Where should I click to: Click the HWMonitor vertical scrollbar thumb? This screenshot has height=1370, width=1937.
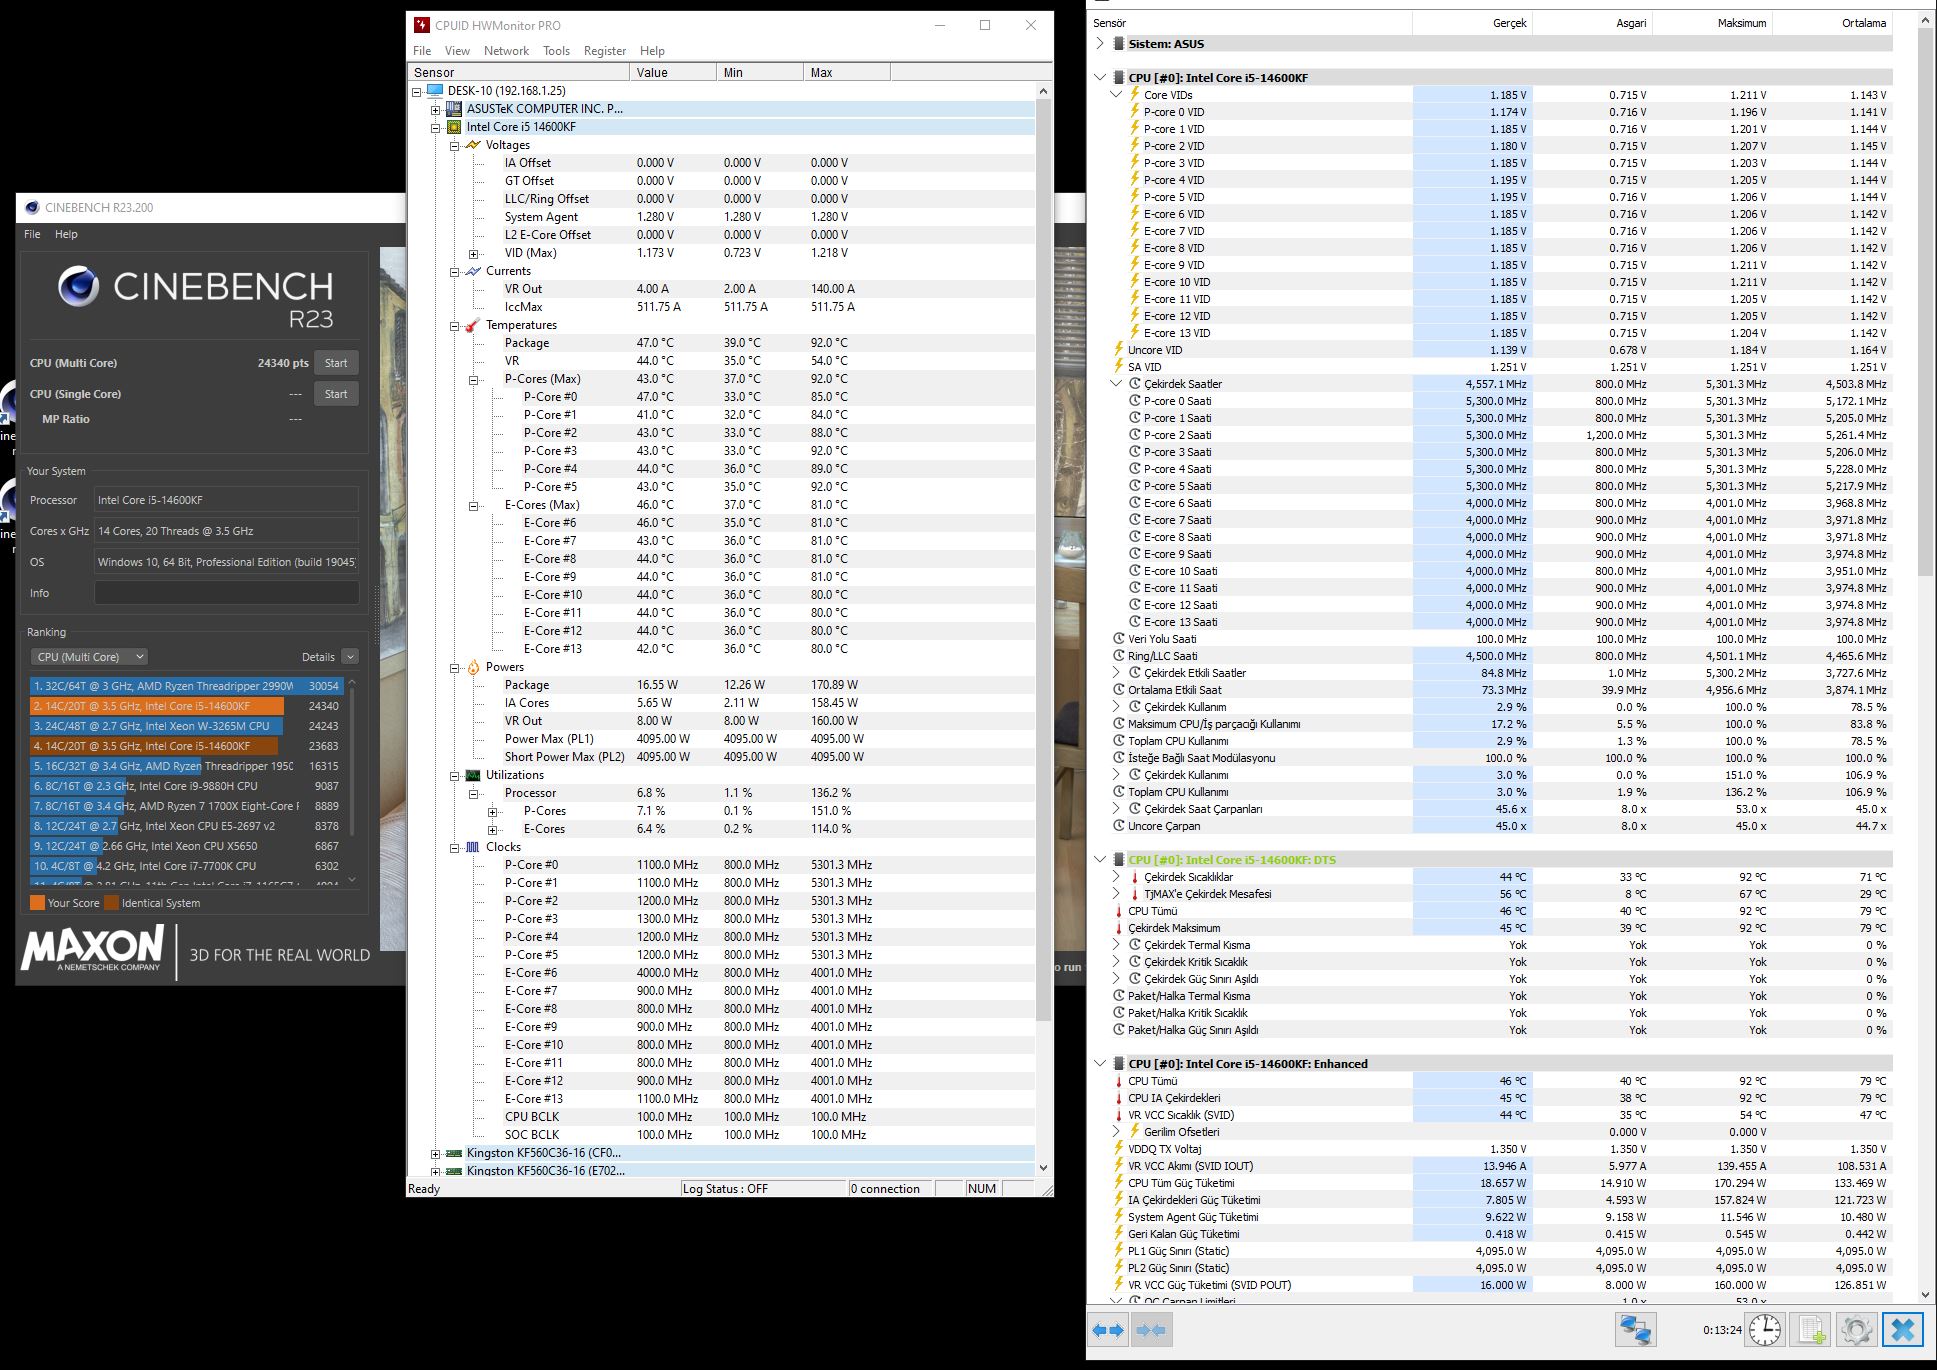pyautogui.click(x=1043, y=560)
